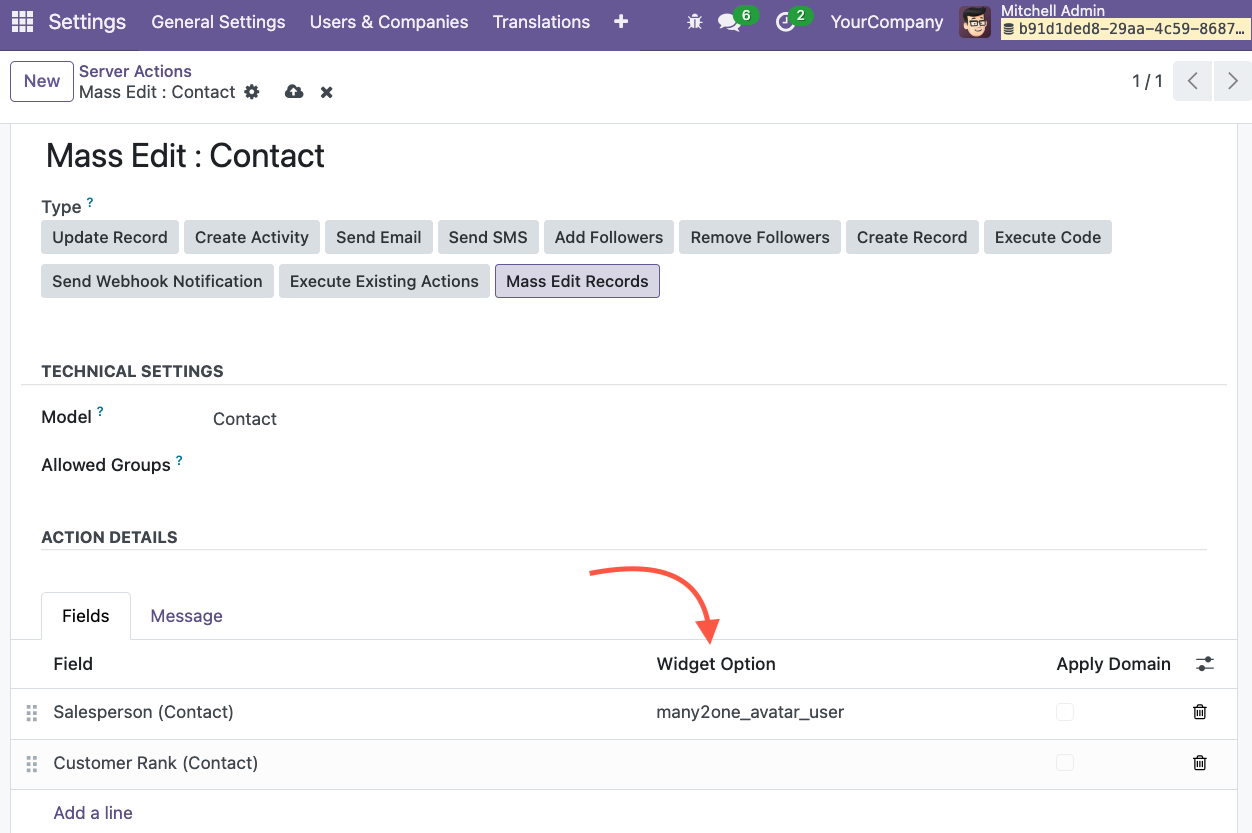
Task: Select Send Webhook Notification type
Action: [157, 281]
